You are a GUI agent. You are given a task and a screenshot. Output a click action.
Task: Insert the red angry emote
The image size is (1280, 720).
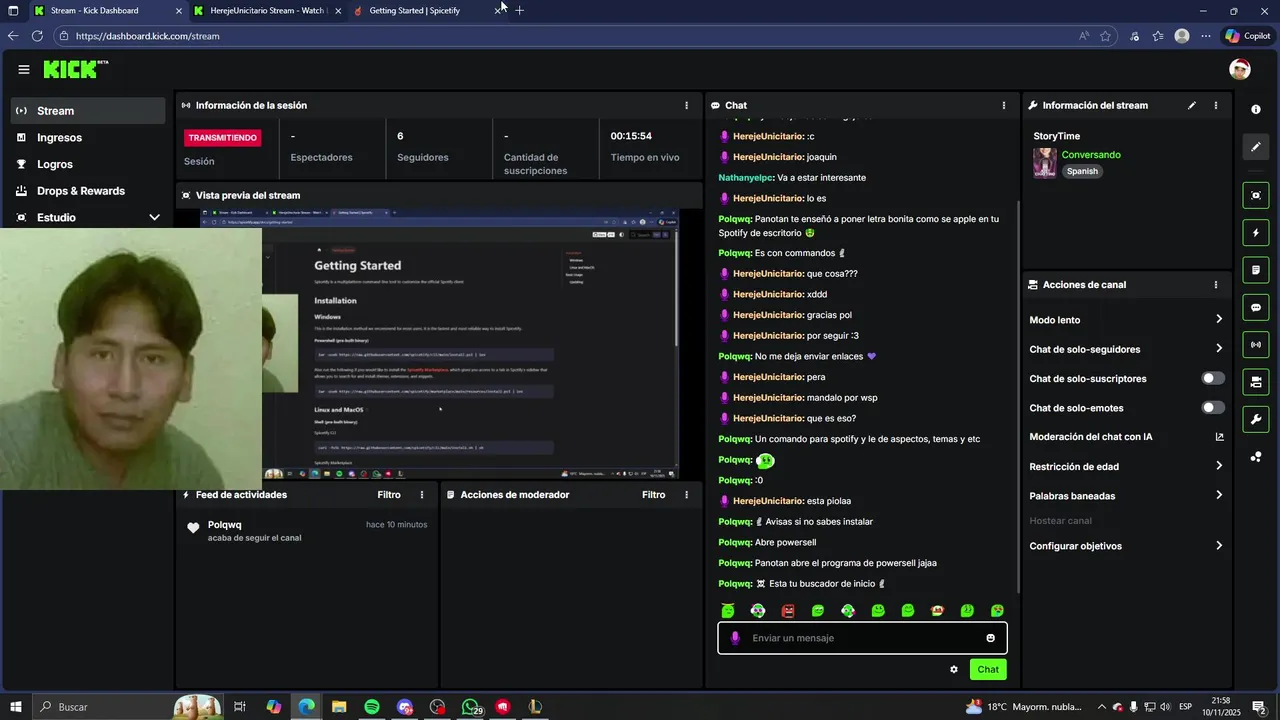point(788,611)
